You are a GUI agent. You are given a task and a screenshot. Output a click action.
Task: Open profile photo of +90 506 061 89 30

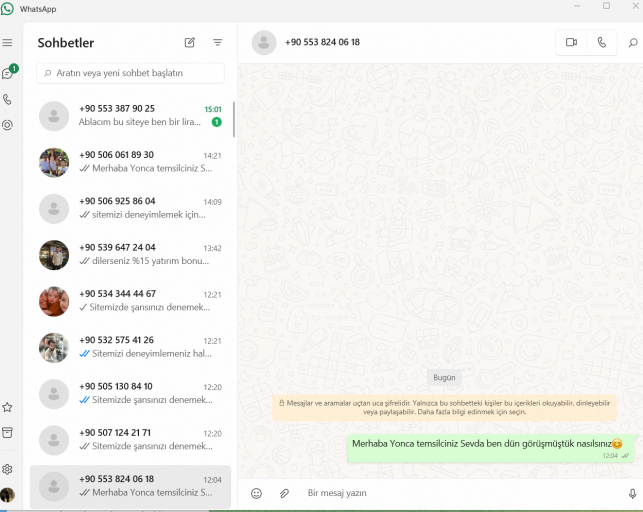[x=54, y=162]
